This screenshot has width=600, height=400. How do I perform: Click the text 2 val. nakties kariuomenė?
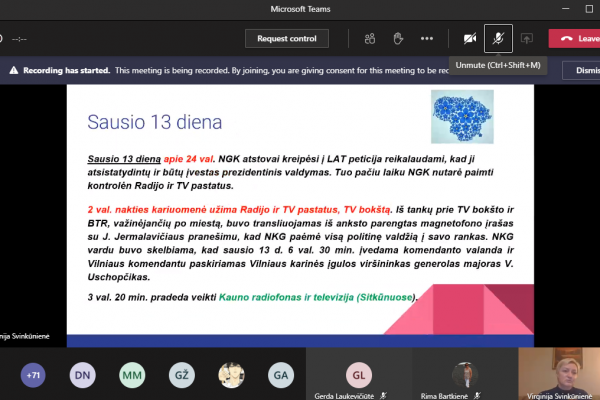[x=147, y=210]
